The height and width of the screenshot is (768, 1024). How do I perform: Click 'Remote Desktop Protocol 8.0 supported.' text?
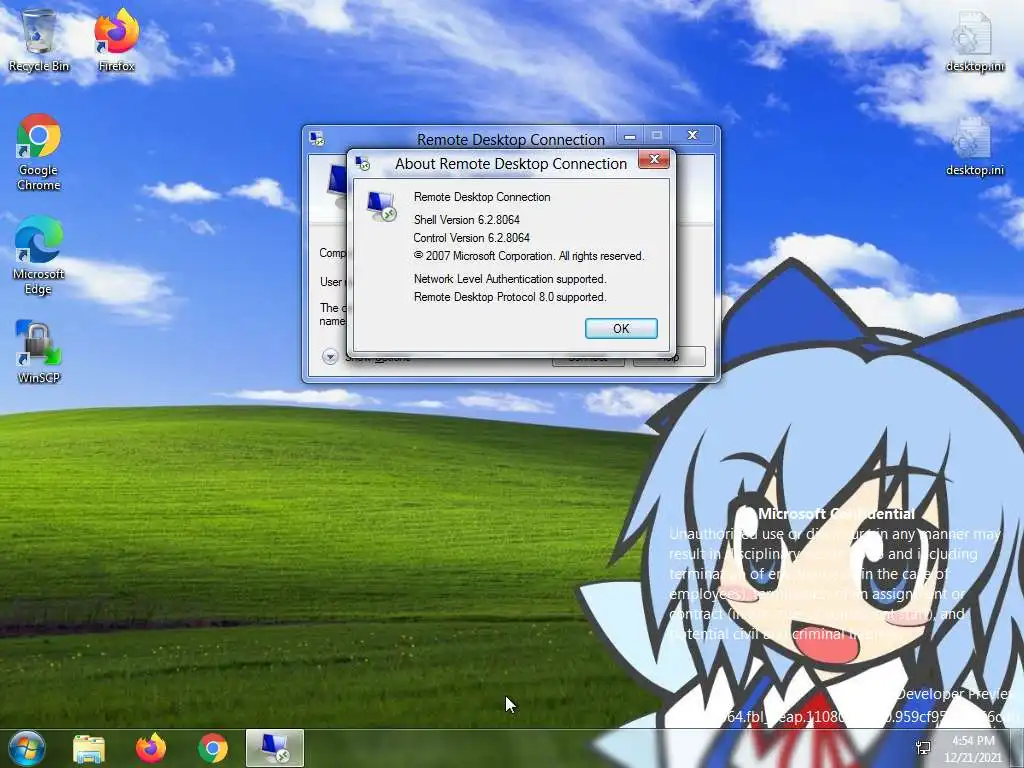(510, 297)
